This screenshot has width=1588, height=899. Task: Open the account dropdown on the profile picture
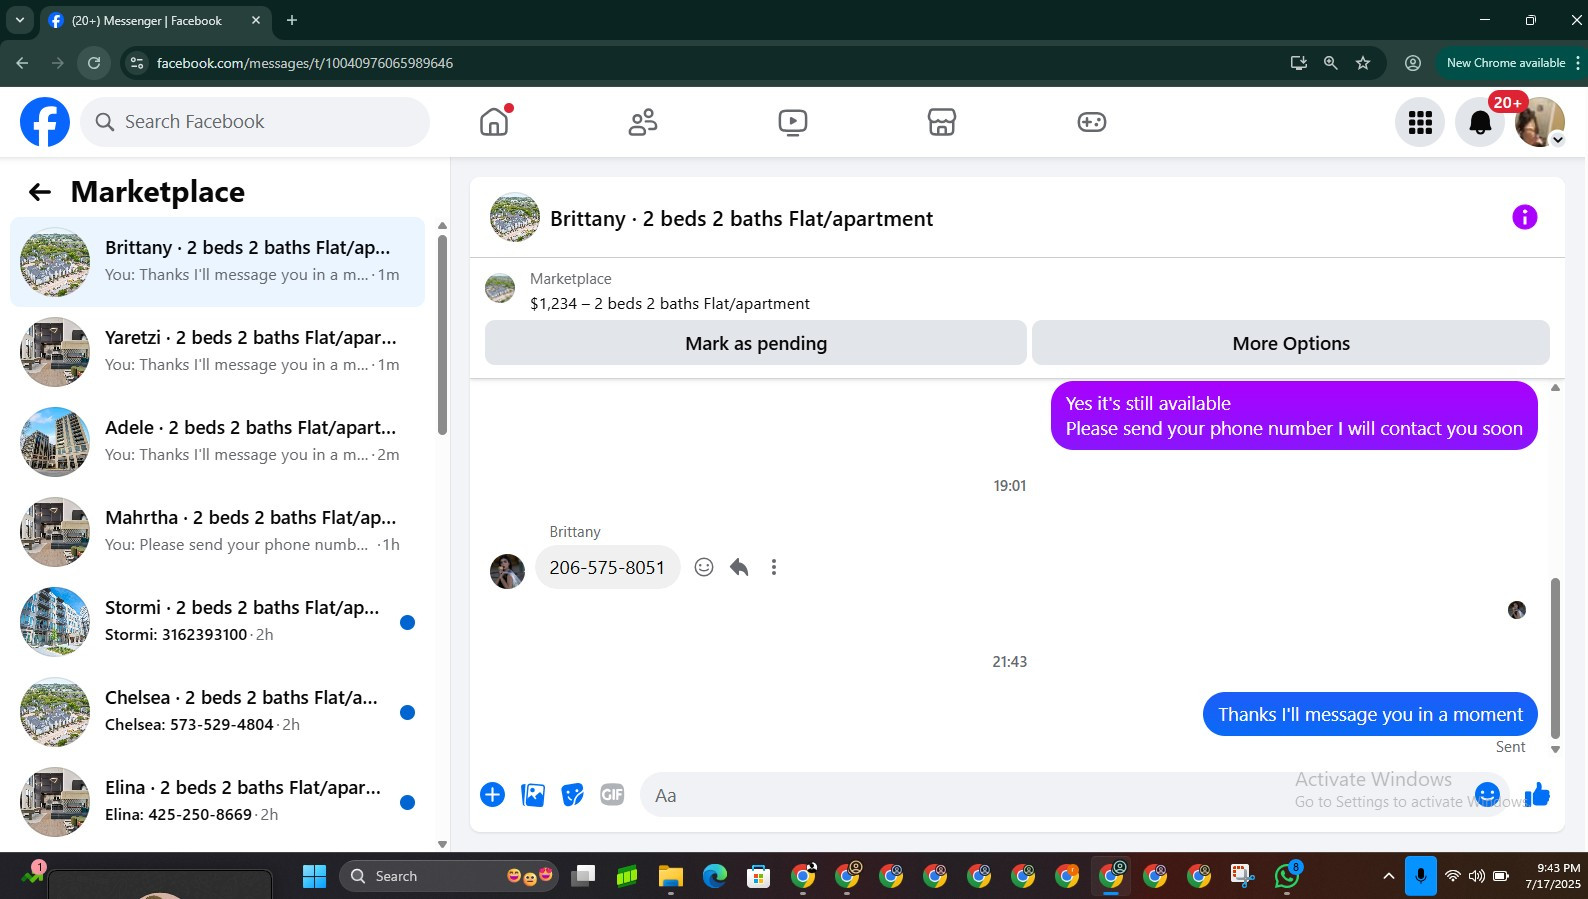pos(1557,140)
